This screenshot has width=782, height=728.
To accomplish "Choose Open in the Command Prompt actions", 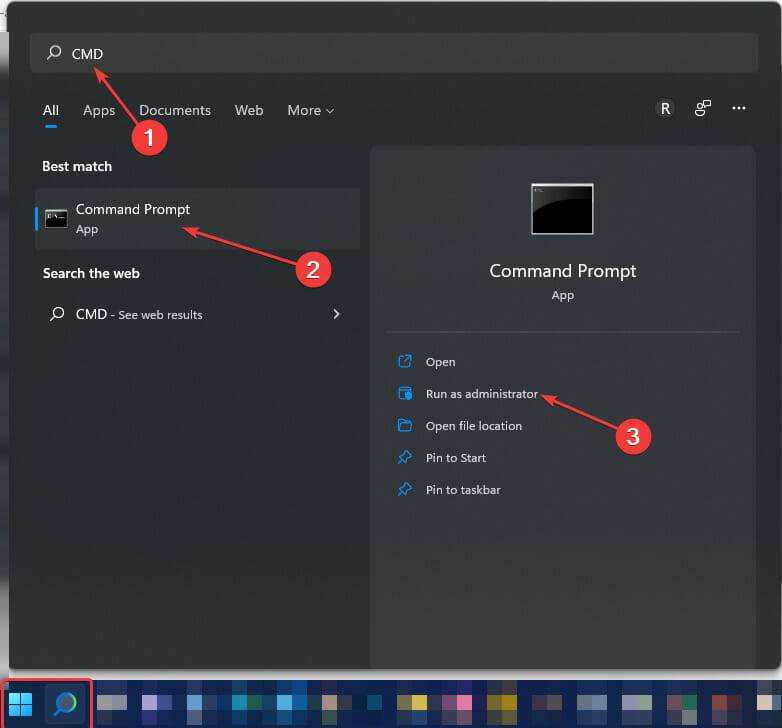I will (x=440, y=362).
